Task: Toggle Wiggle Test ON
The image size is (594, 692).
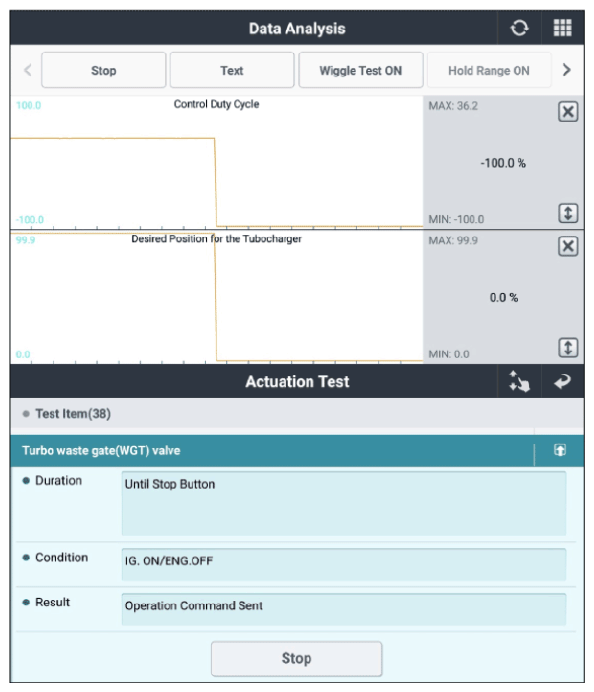Action: click(x=361, y=71)
